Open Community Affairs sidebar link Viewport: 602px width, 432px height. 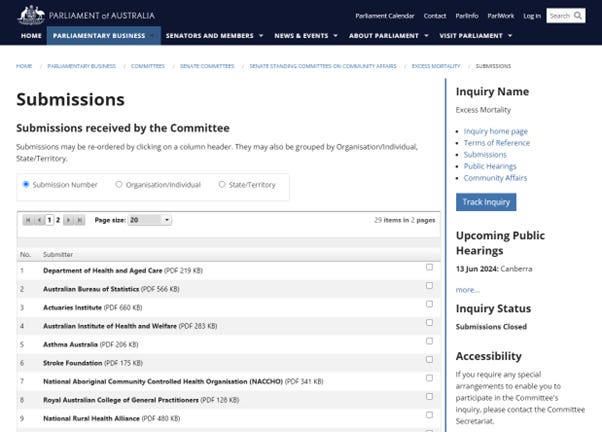pyautogui.click(x=495, y=178)
